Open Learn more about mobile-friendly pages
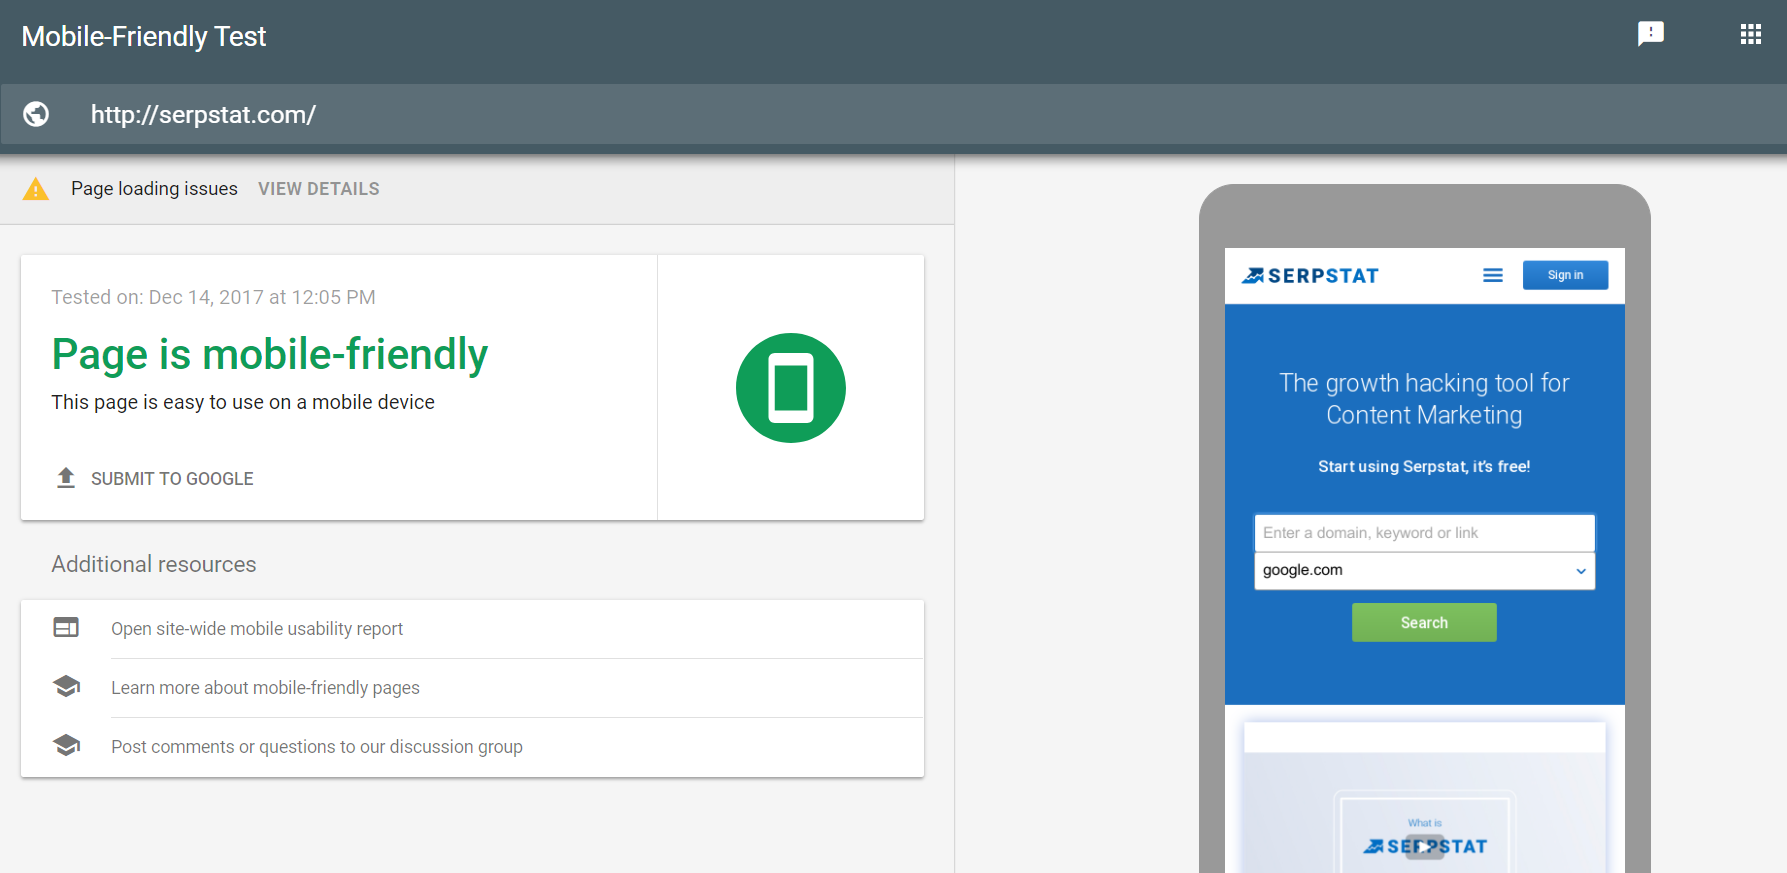Screen dimensions: 1787x873 coord(265,688)
